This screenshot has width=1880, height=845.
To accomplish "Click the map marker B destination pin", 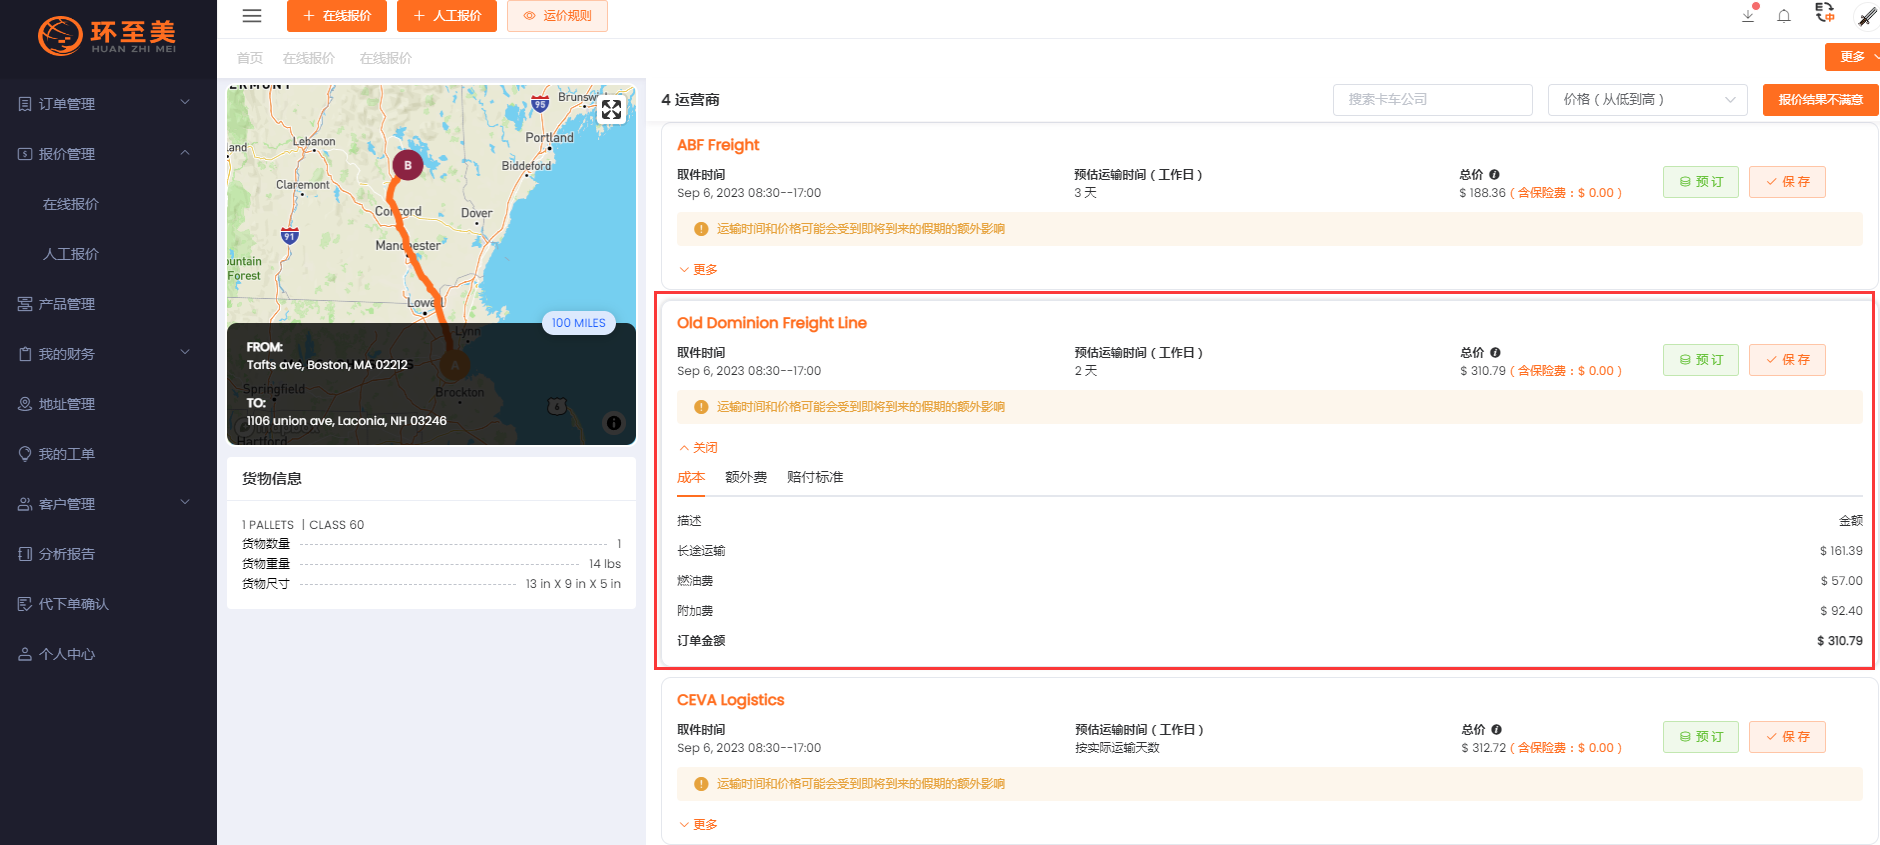I will point(407,165).
